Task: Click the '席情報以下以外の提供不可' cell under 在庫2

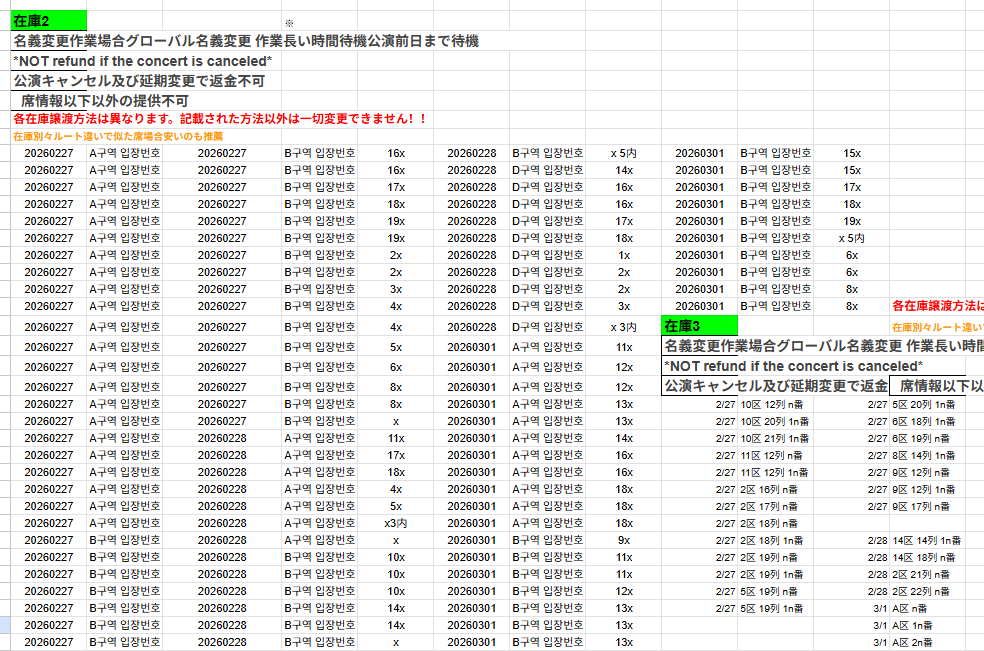Action: [105, 101]
